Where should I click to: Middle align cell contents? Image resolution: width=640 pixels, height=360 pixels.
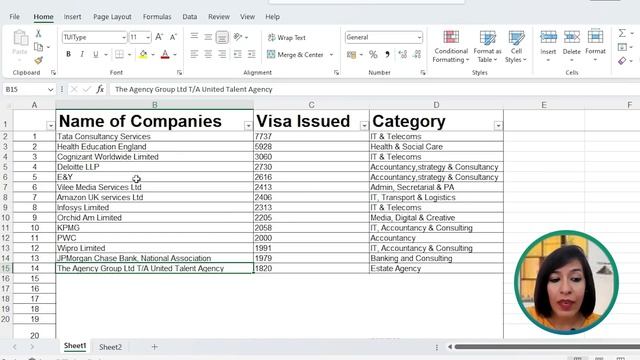(208, 37)
